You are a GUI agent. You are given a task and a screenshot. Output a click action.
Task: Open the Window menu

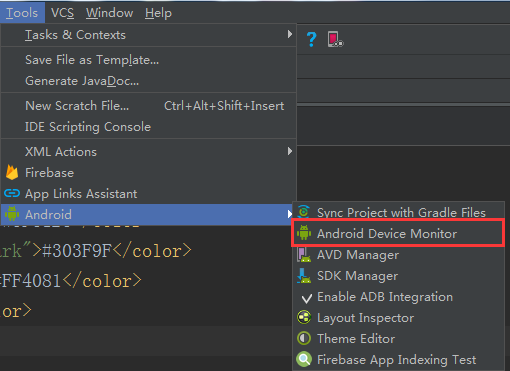click(x=109, y=13)
